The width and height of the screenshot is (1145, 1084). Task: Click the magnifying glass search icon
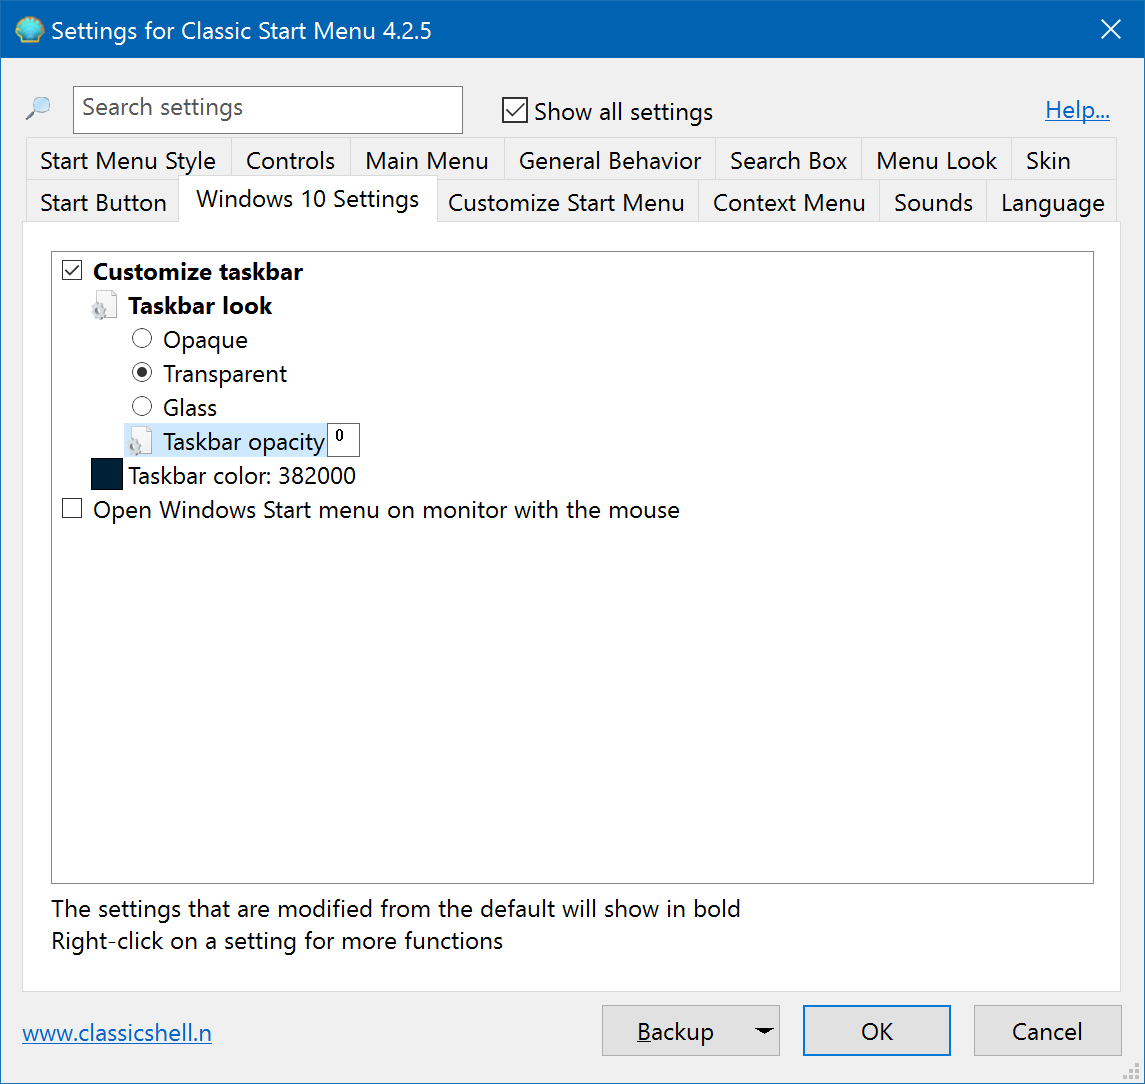[38, 108]
